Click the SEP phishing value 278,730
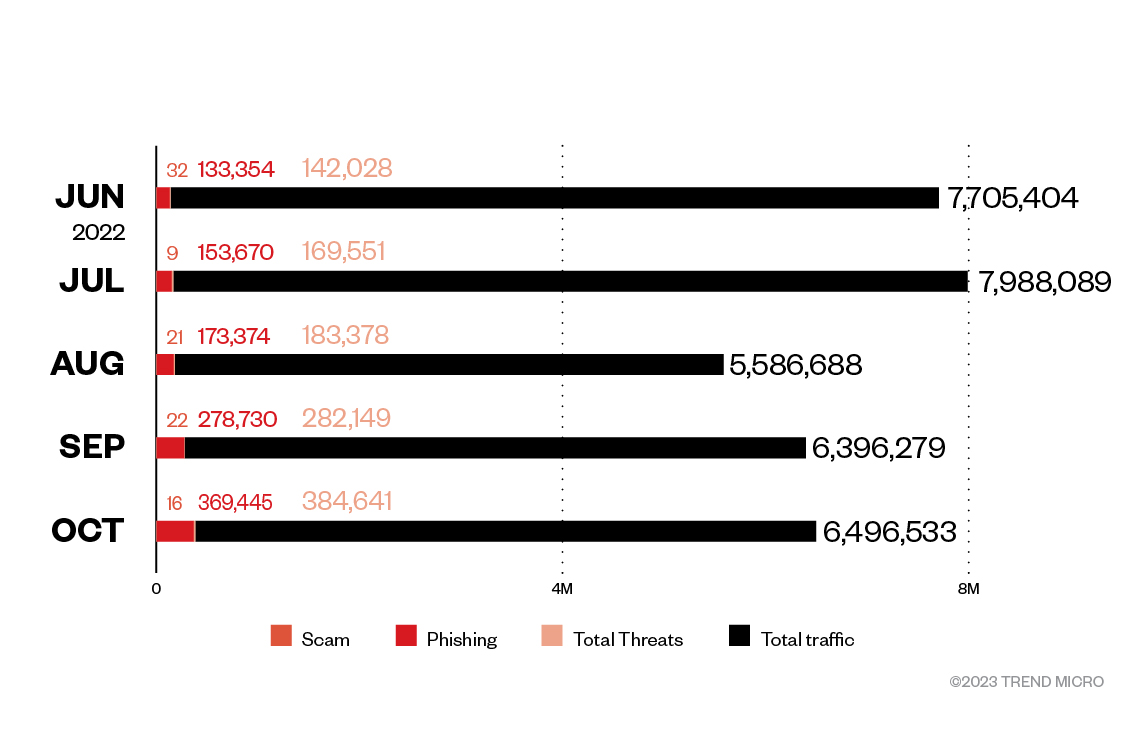 (x=237, y=419)
